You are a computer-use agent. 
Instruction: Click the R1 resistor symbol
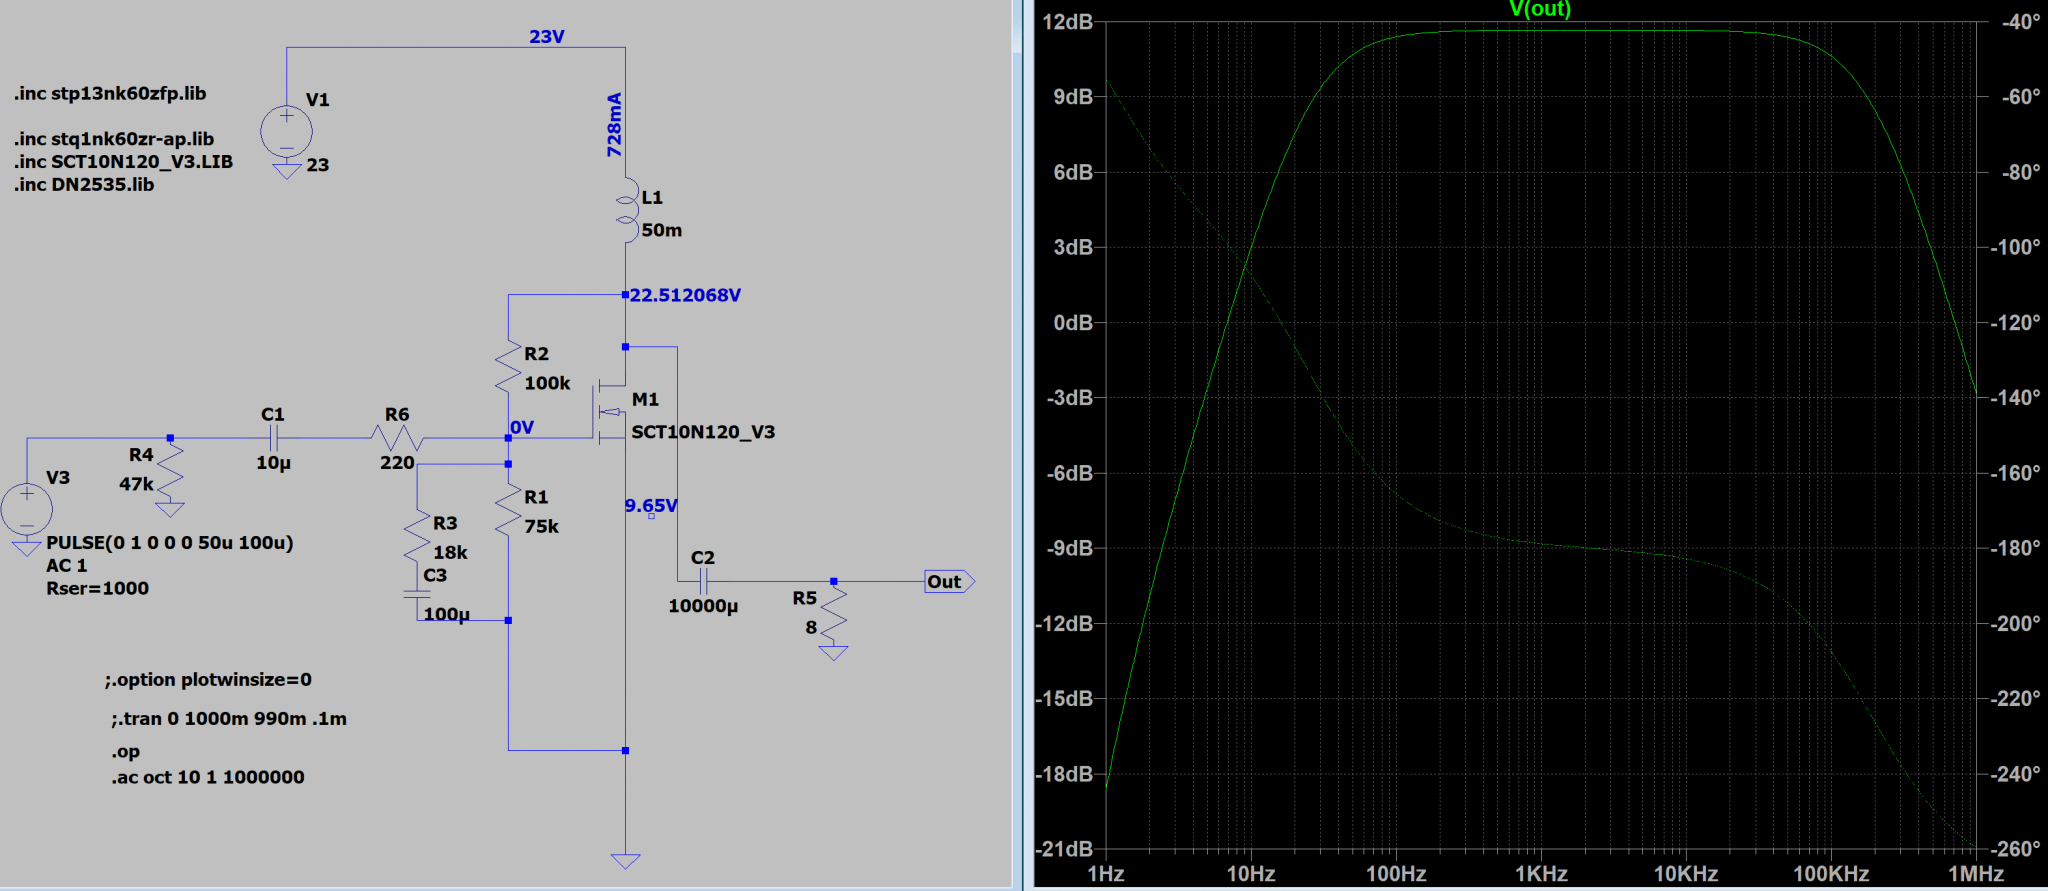508,510
